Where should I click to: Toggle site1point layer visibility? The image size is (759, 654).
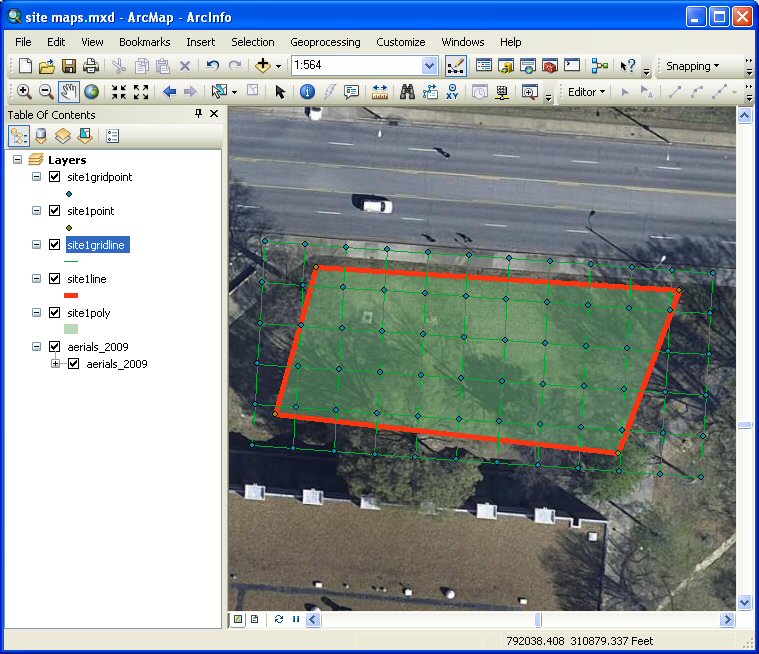tap(55, 211)
